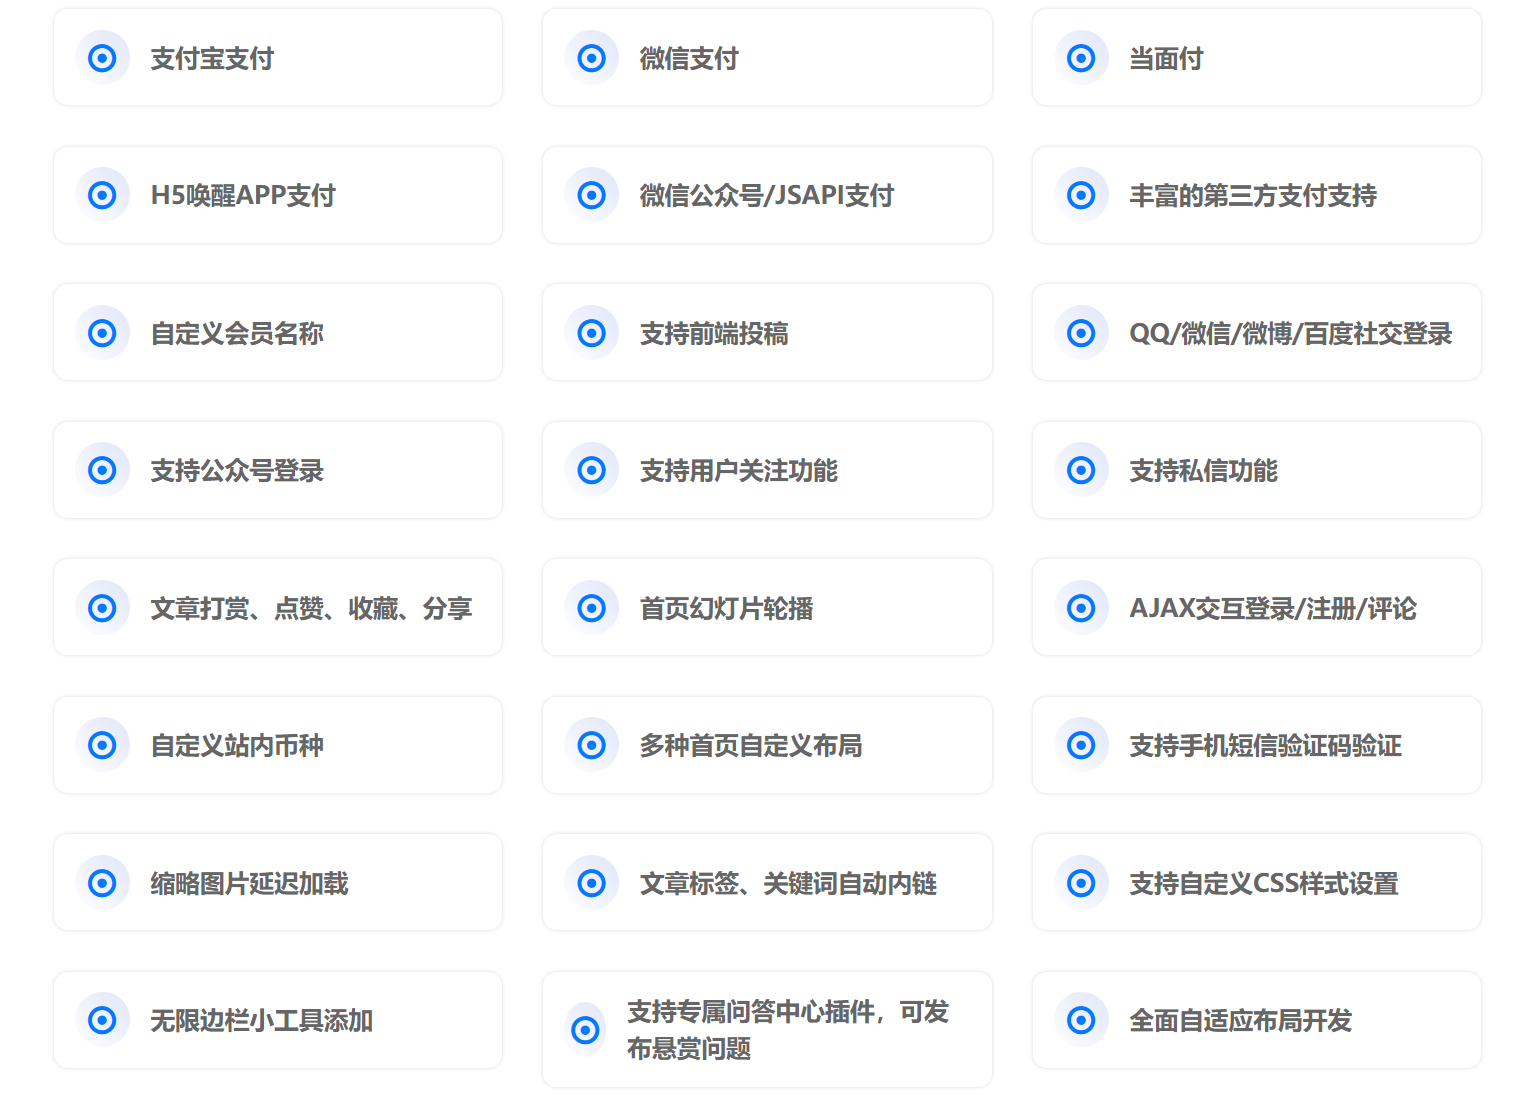Click the icon for 缩略图片延迟加载
The height and width of the screenshot is (1113, 1536).
(102, 883)
